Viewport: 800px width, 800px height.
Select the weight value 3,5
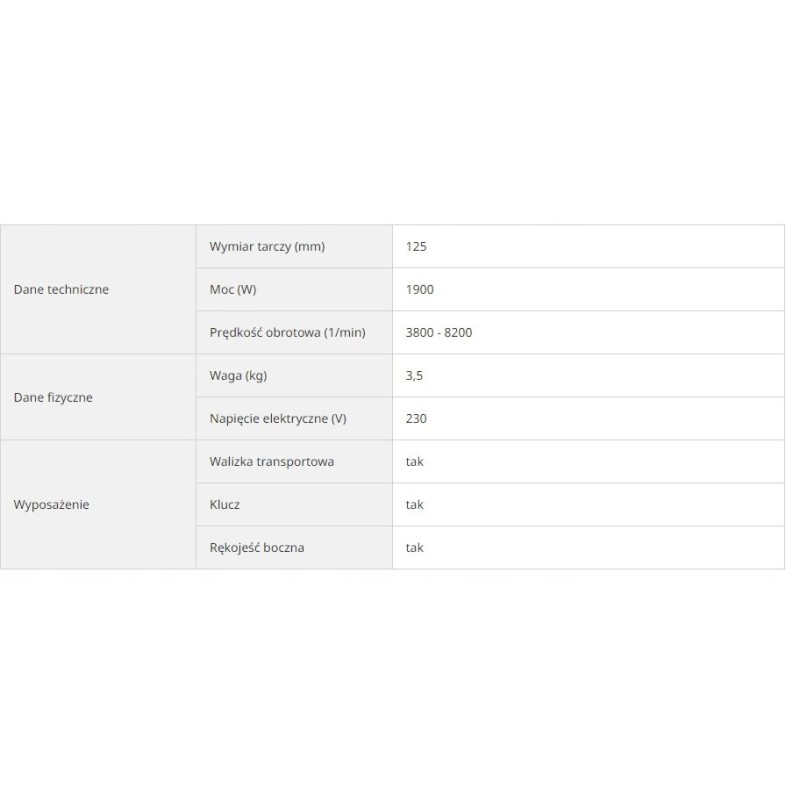414,376
